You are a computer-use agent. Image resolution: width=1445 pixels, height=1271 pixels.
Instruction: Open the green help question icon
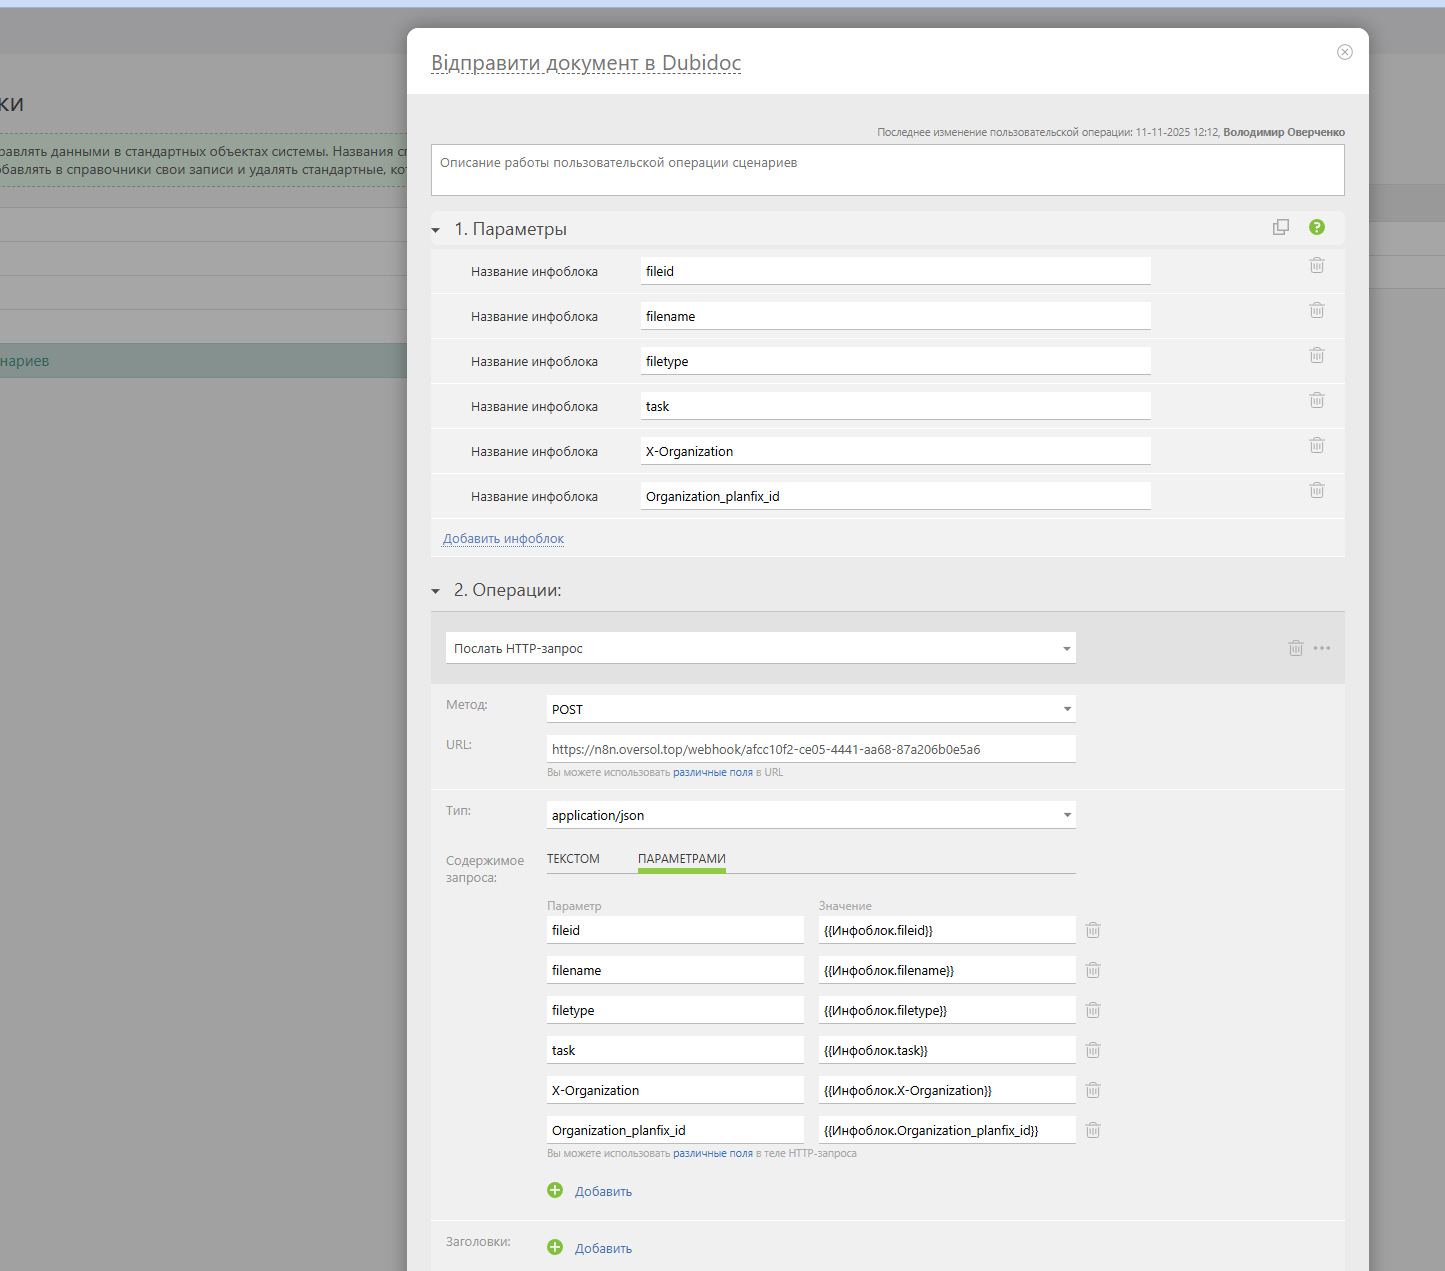1317,227
